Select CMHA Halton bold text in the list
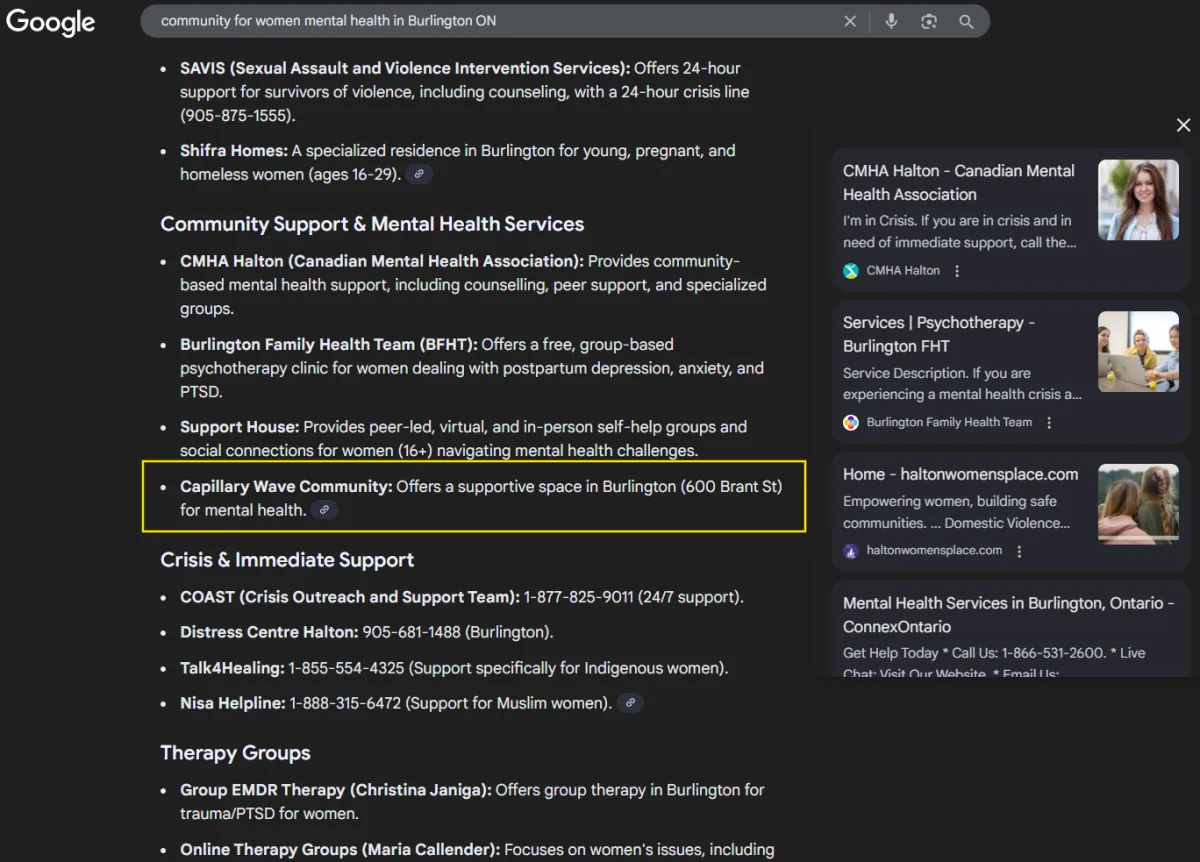This screenshot has height=862, width=1200. tap(382, 261)
